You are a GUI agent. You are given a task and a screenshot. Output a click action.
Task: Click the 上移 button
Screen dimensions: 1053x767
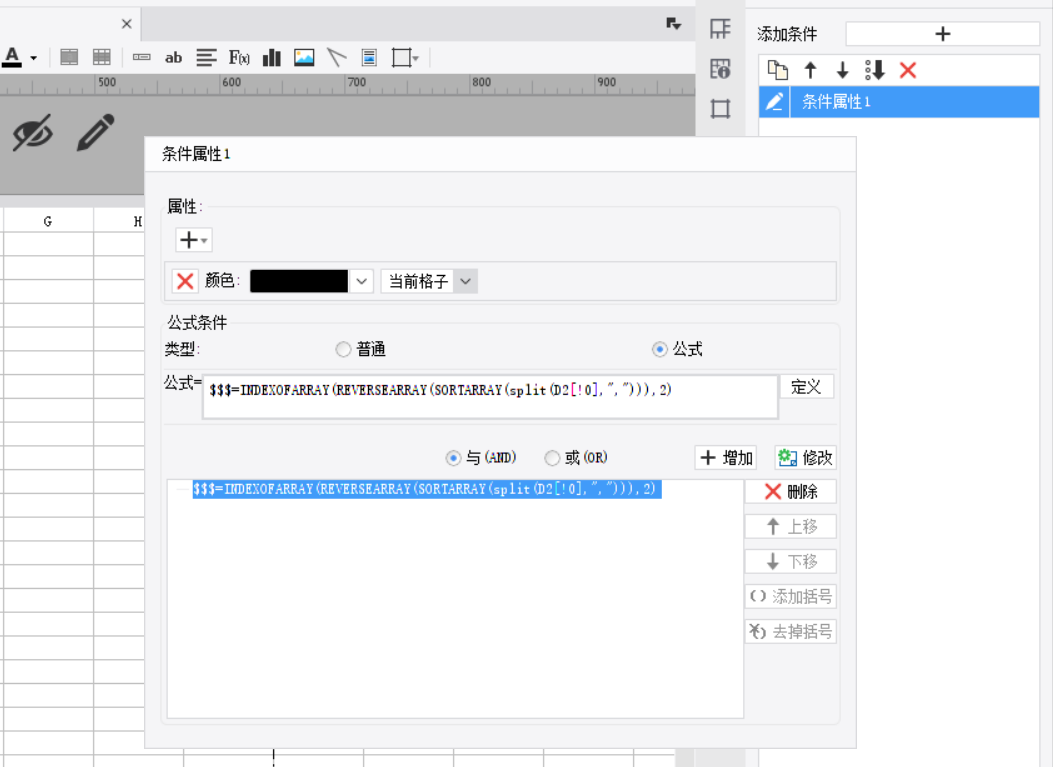coord(790,527)
